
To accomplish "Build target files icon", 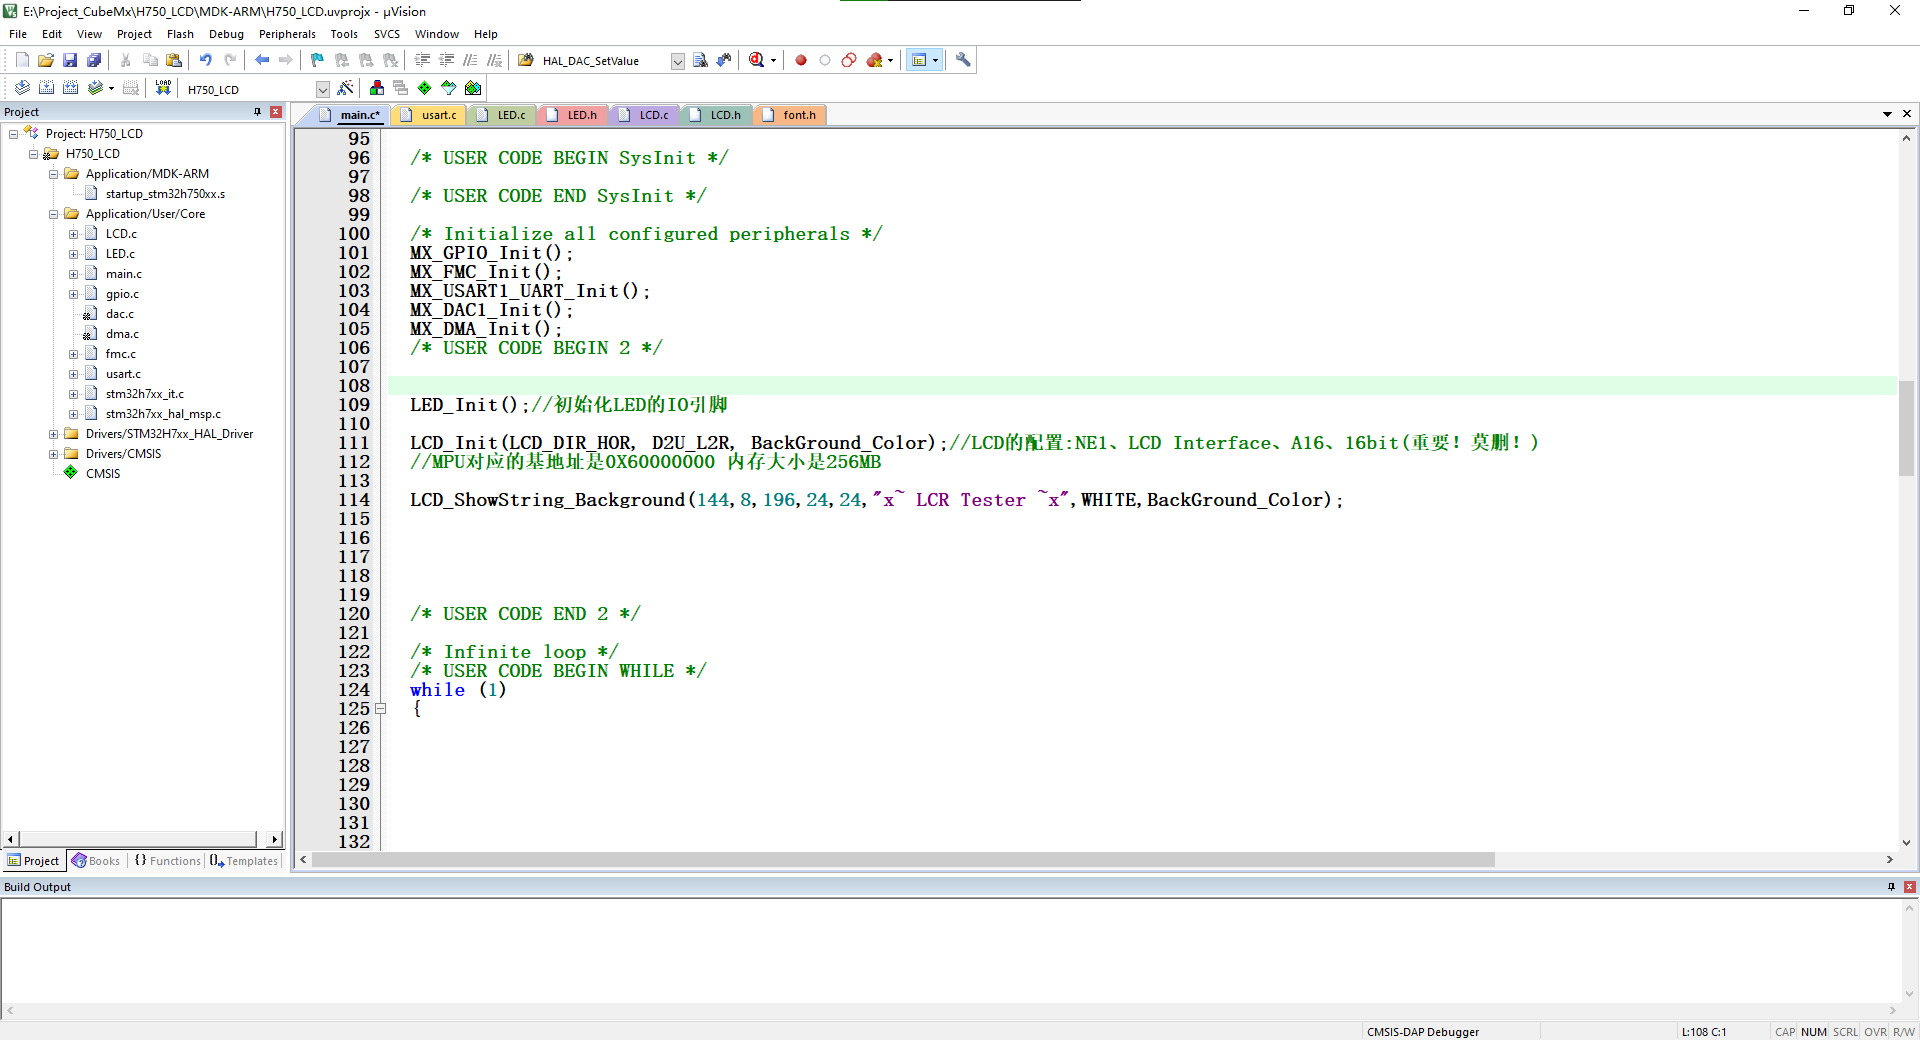I will click(x=46, y=88).
